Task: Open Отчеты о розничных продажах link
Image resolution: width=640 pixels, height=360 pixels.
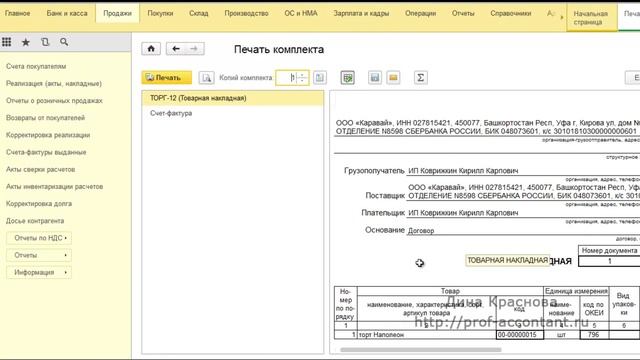Action: [x=54, y=100]
